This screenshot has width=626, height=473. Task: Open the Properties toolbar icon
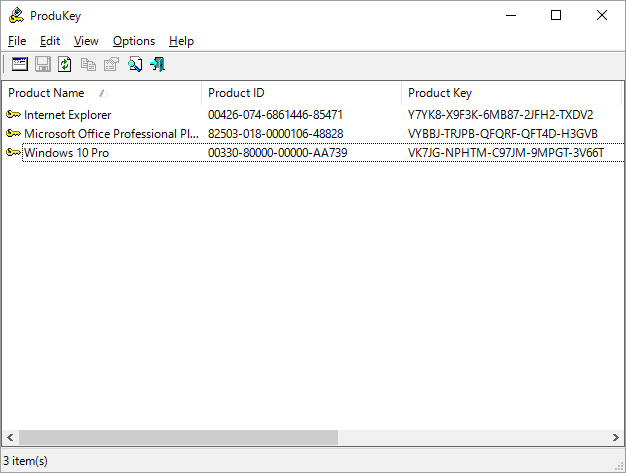pyautogui.click(x=111, y=65)
